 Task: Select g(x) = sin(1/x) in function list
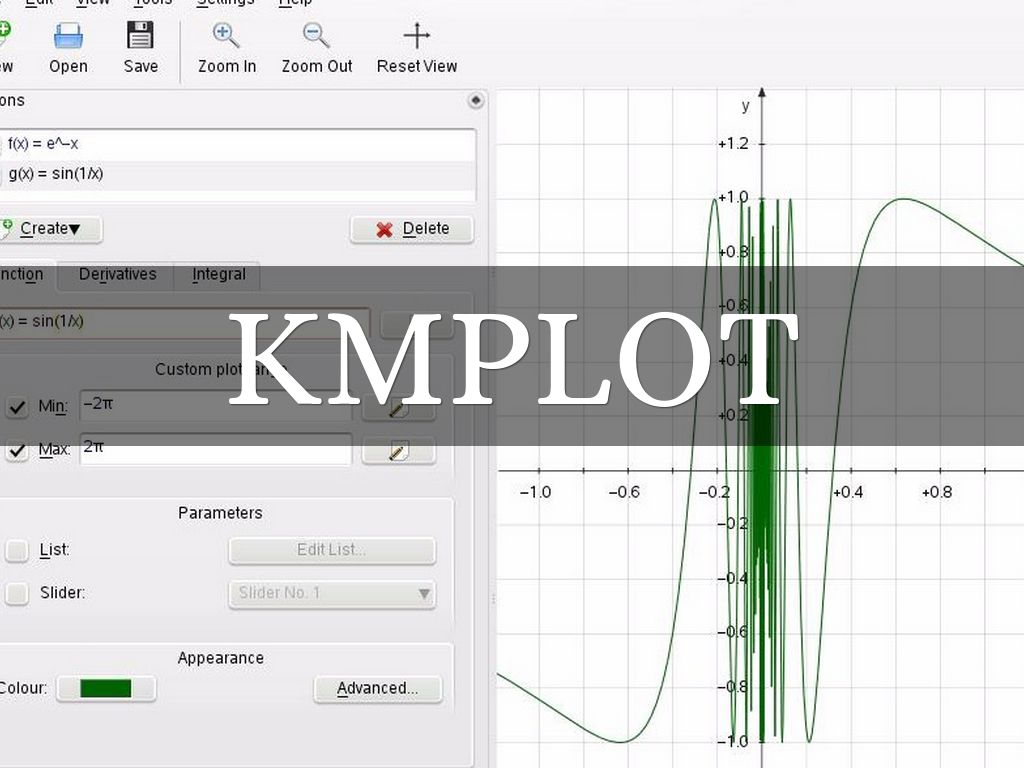pos(56,174)
